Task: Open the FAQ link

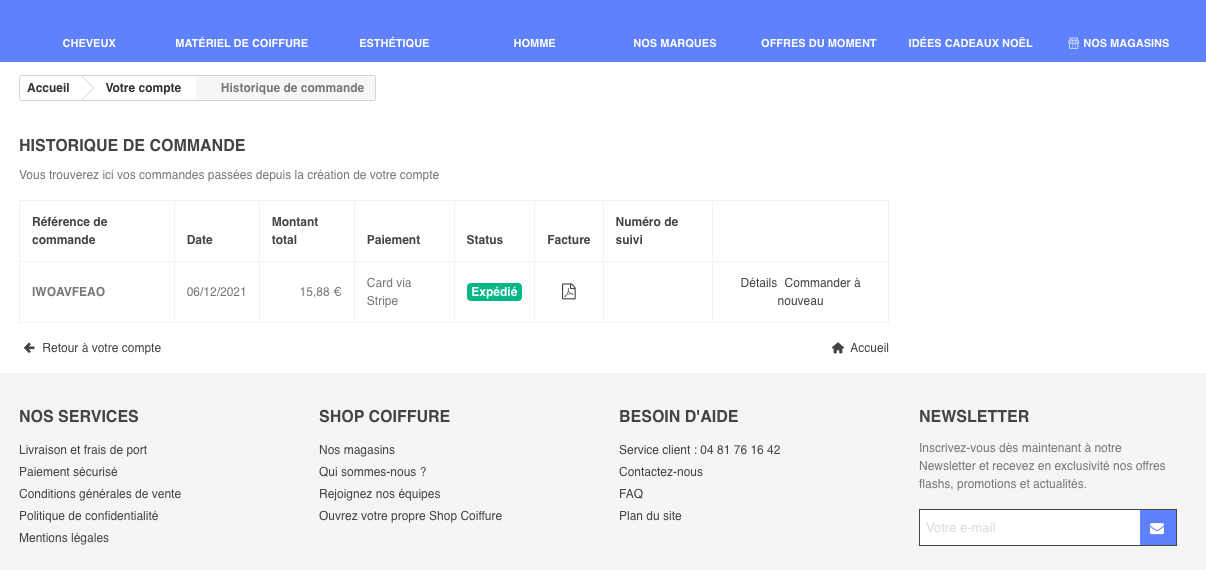Action: coord(631,494)
